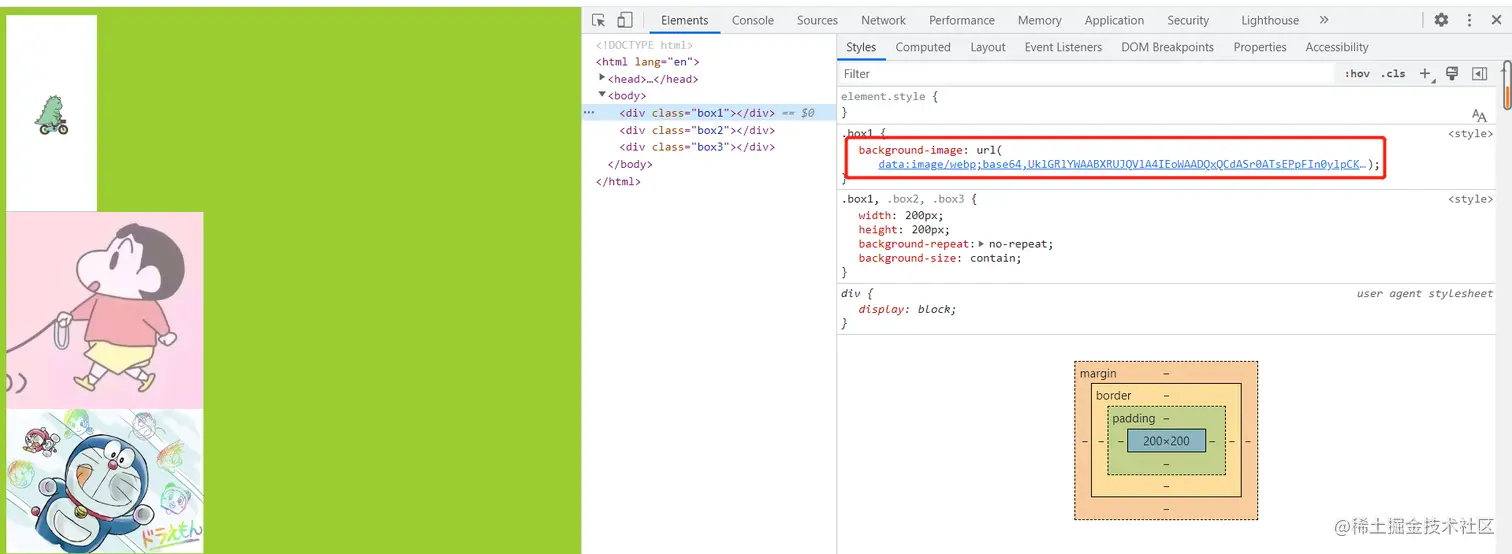Screen dimensions: 1512x554
Task: Focus the styles Filter input field
Action: [x=1085, y=74]
